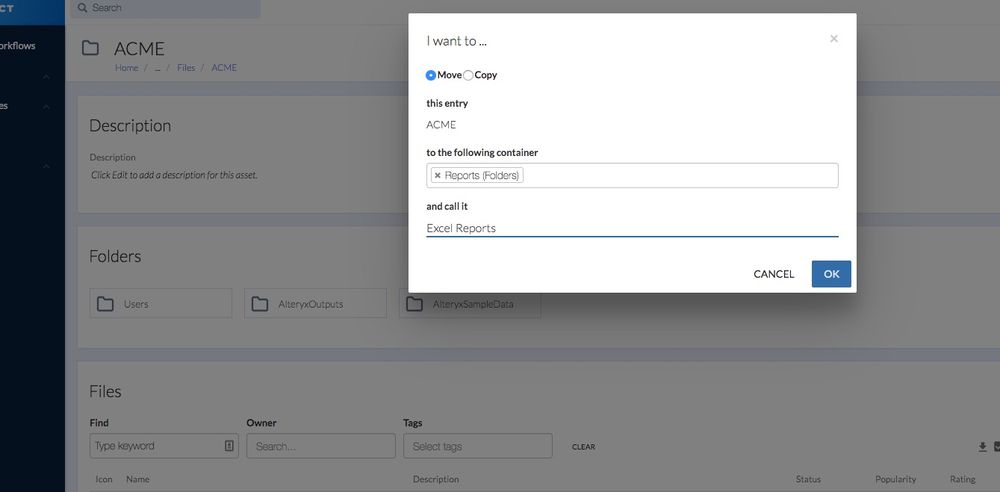Remove the Reports (Folders) tag

pos(437,176)
